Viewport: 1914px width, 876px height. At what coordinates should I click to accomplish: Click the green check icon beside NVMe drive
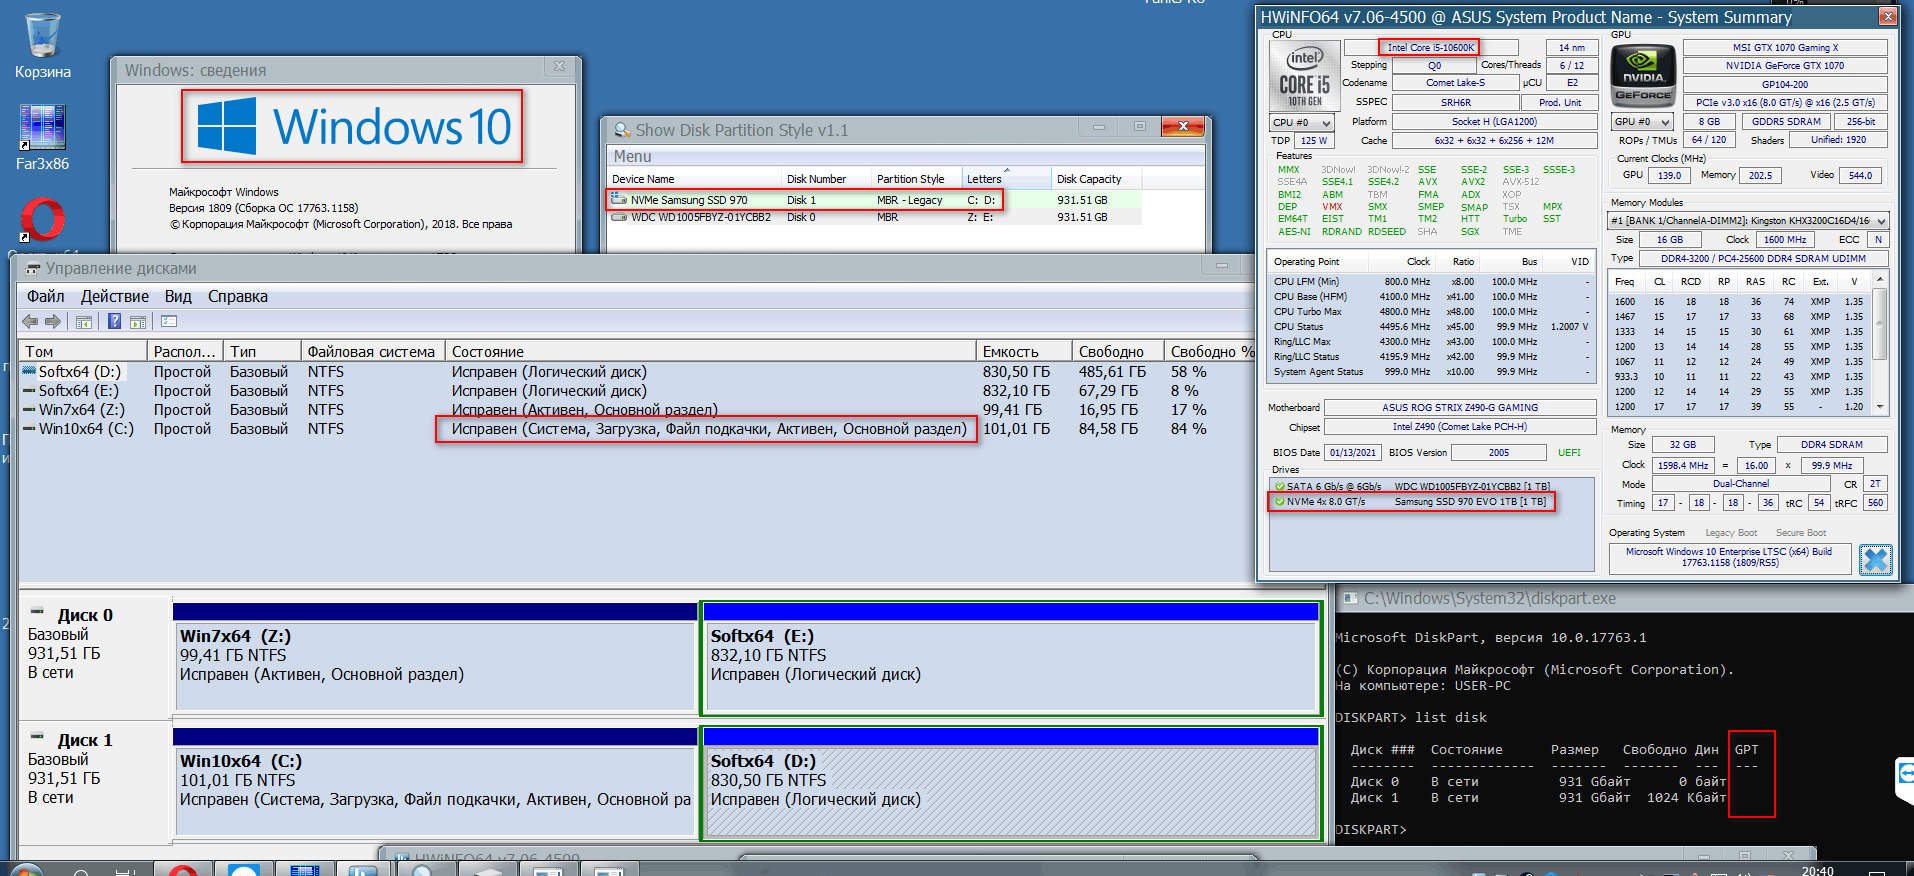click(x=1279, y=502)
